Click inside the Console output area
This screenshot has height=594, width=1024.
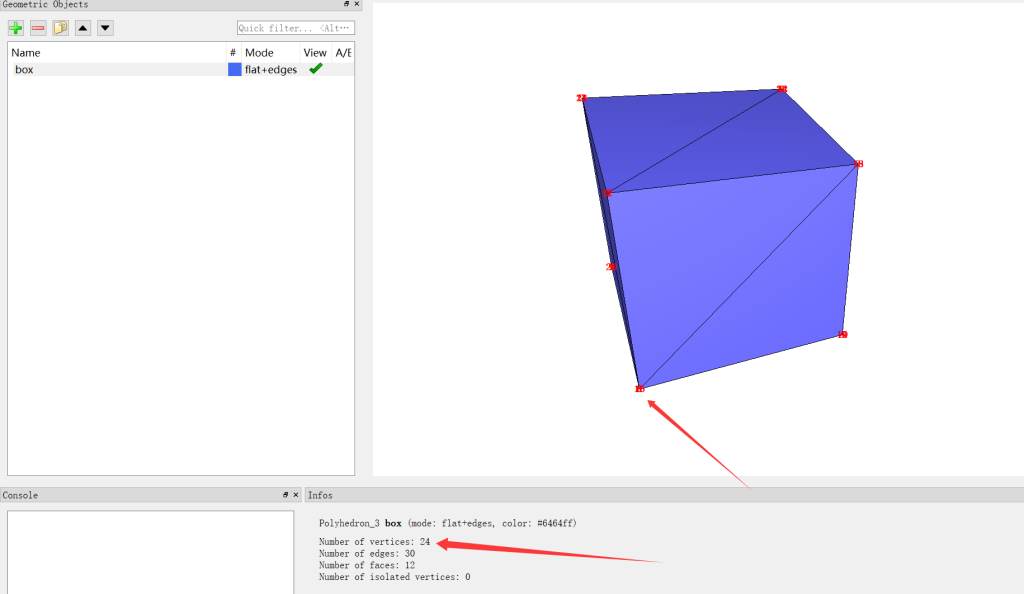click(150, 550)
